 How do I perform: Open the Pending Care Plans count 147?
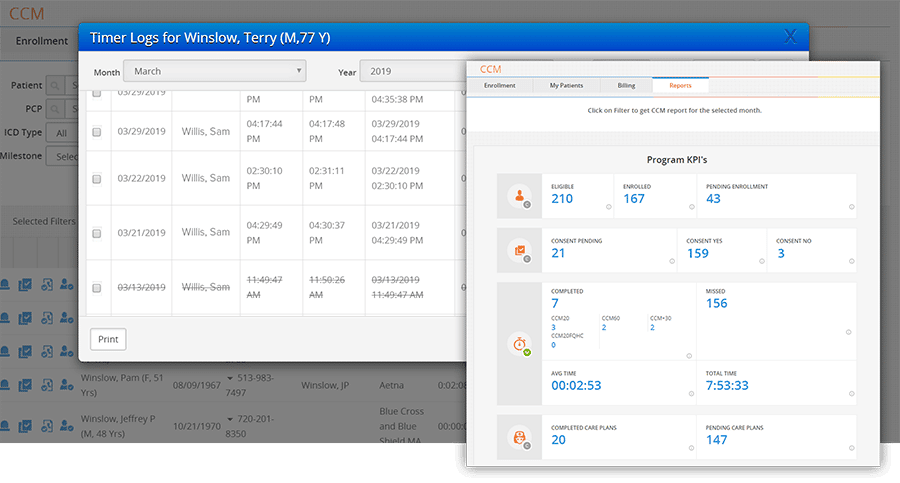(x=716, y=440)
